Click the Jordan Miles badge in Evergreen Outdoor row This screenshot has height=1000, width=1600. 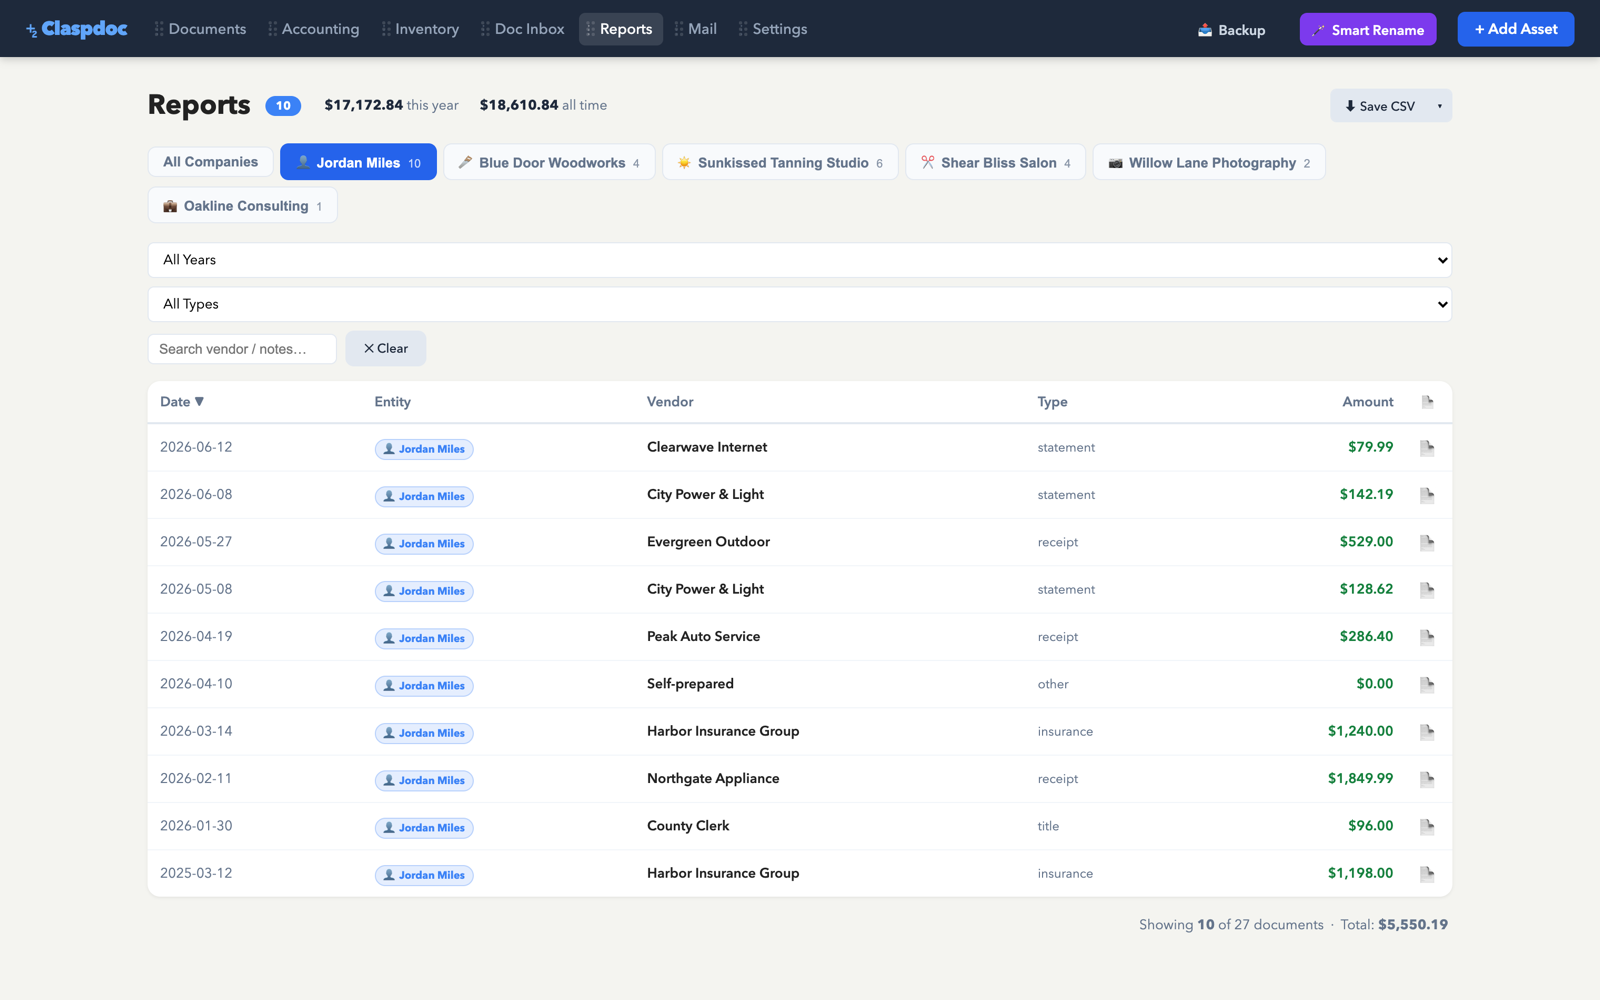tap(424, 544)
